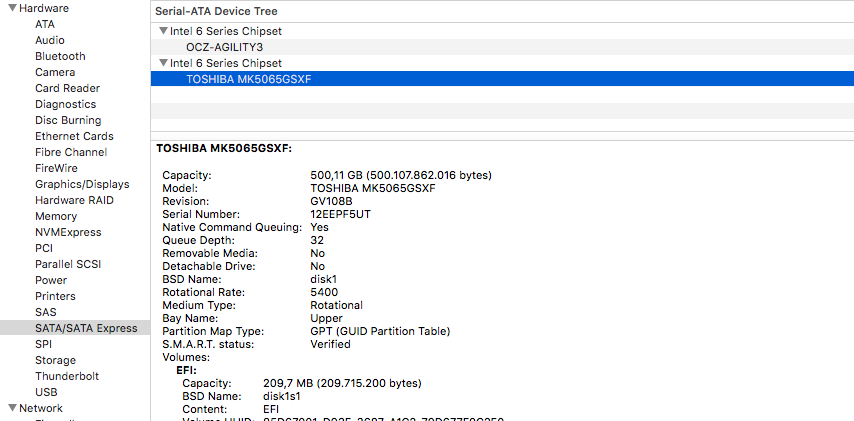854x421 pixels.
Task: Click the Bay Name value Upper
Action: (326, 318)
